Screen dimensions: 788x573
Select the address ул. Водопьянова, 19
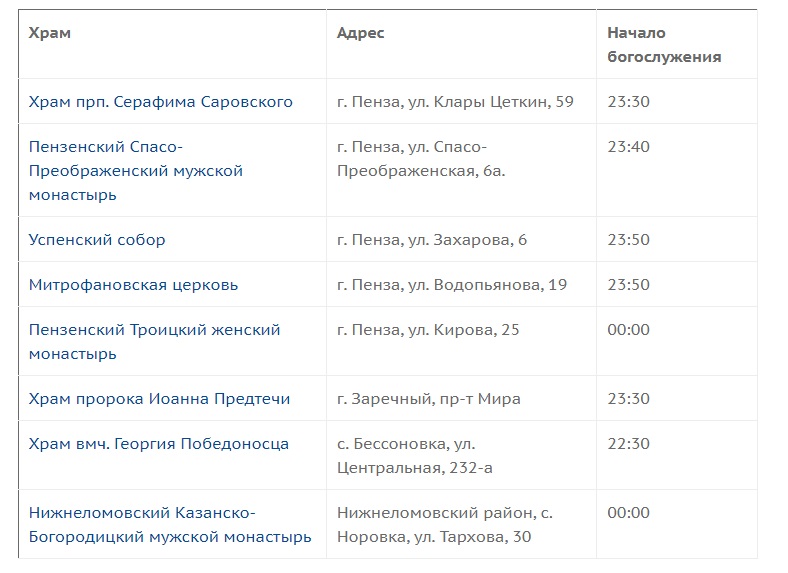(487, 285)
